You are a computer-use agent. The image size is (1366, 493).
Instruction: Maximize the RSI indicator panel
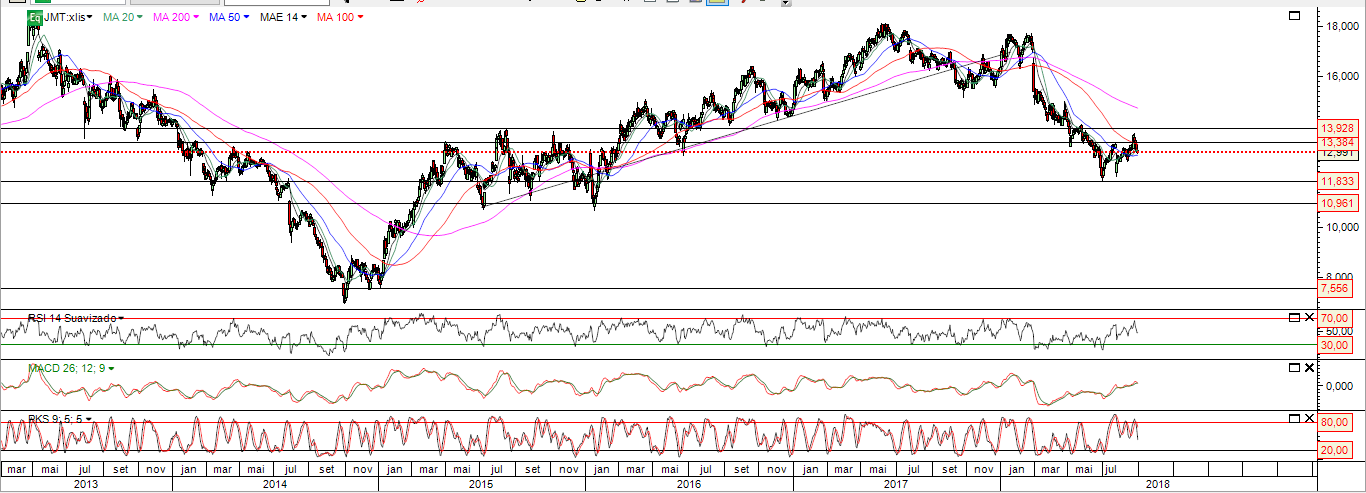click(x=1294, y=318)
